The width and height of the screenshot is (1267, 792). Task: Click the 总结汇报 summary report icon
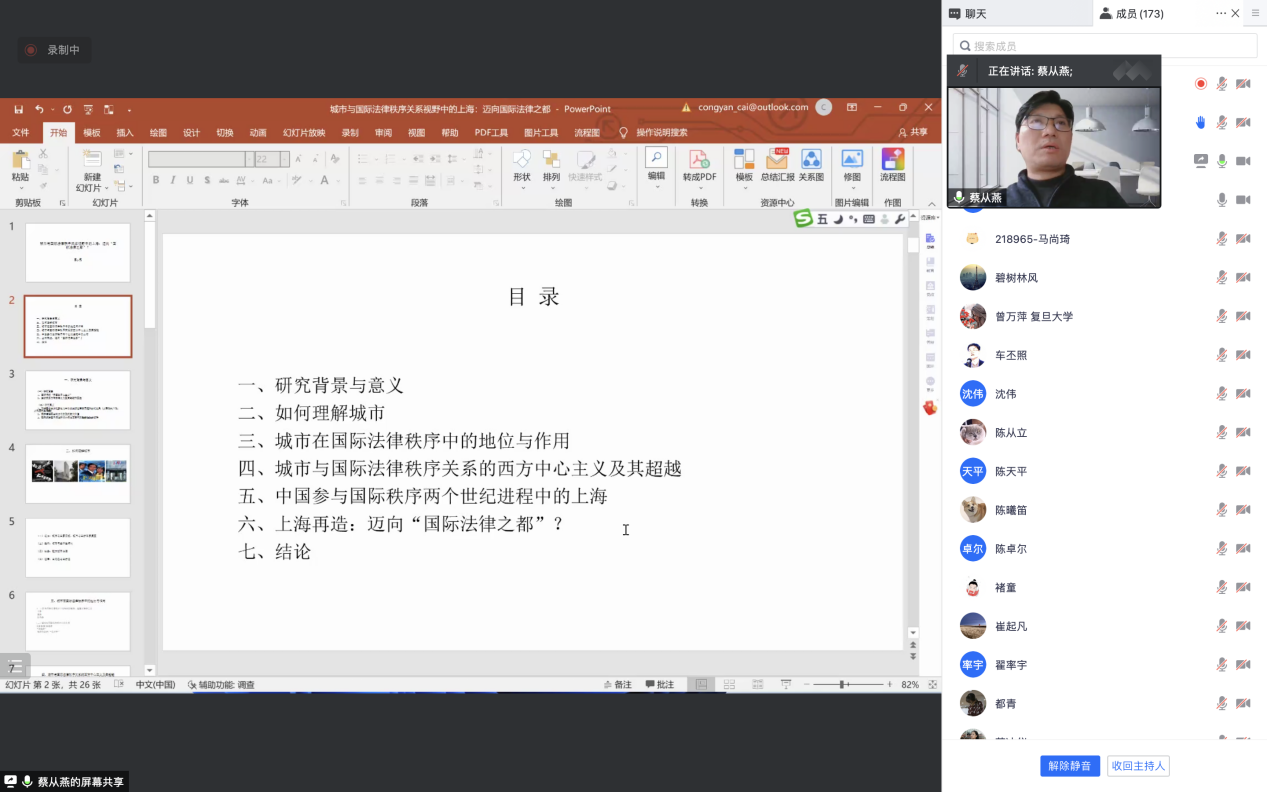tap(777, 160)
